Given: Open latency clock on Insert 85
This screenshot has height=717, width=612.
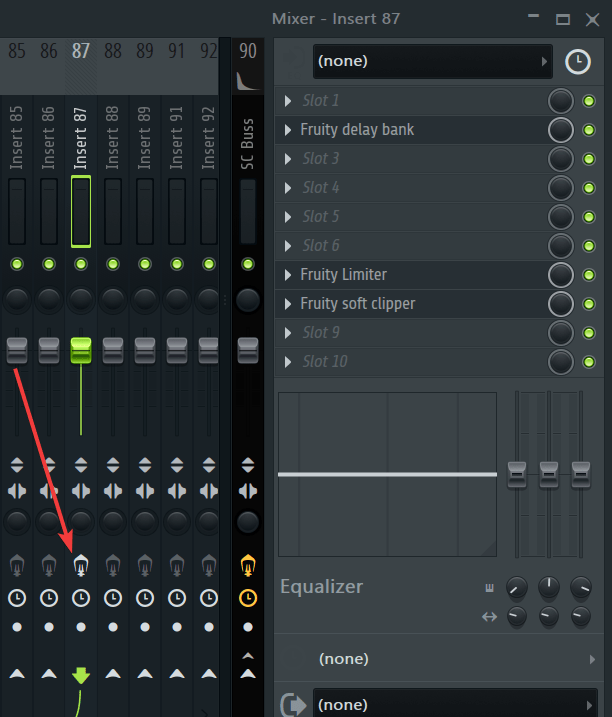Looking at the screenshot, I should pyautogui.click(x=17, y=598).
